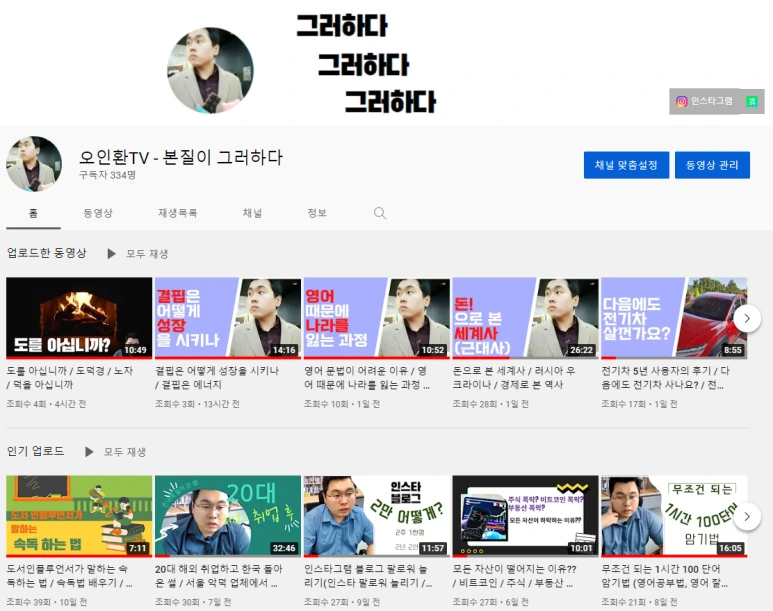Click text 조회수 4회 • 4시간 전
773x611 pixels.
click(46, 404)
